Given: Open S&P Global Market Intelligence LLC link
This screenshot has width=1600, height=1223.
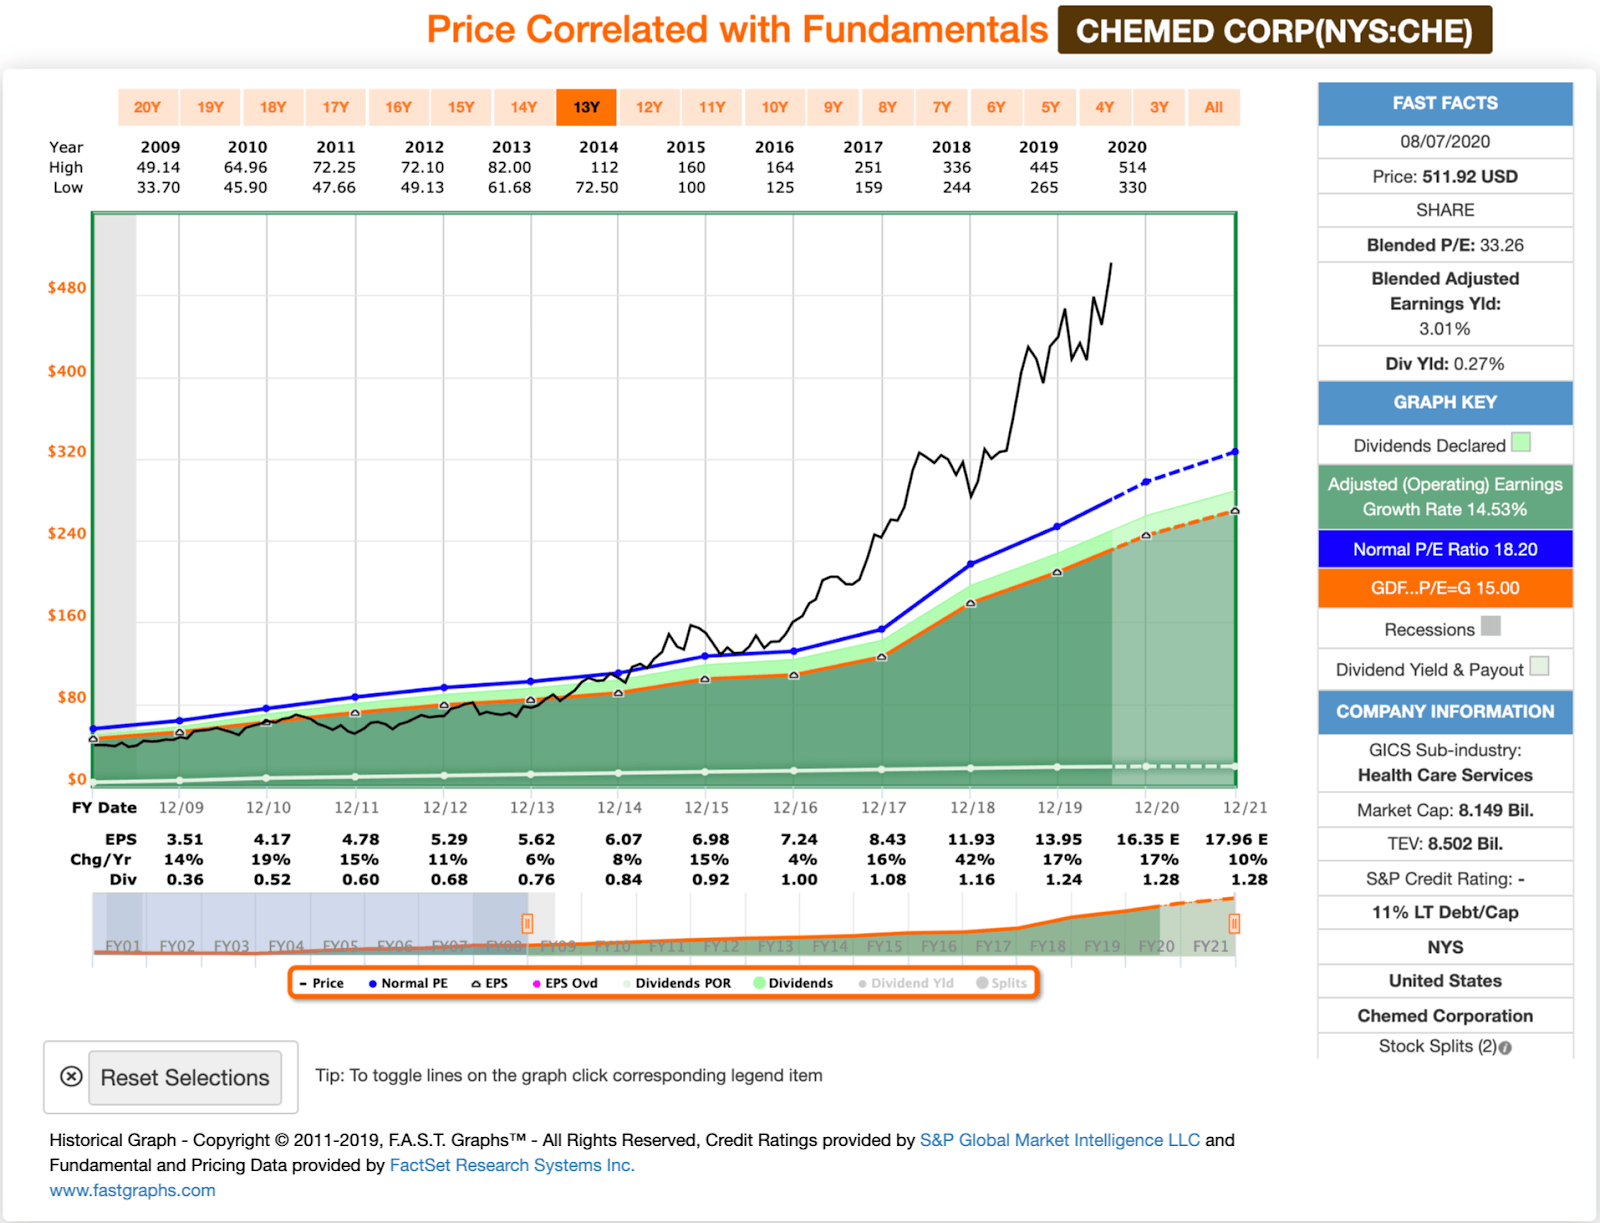Looking at the screenshot, I should [x=1060, y=1140].
